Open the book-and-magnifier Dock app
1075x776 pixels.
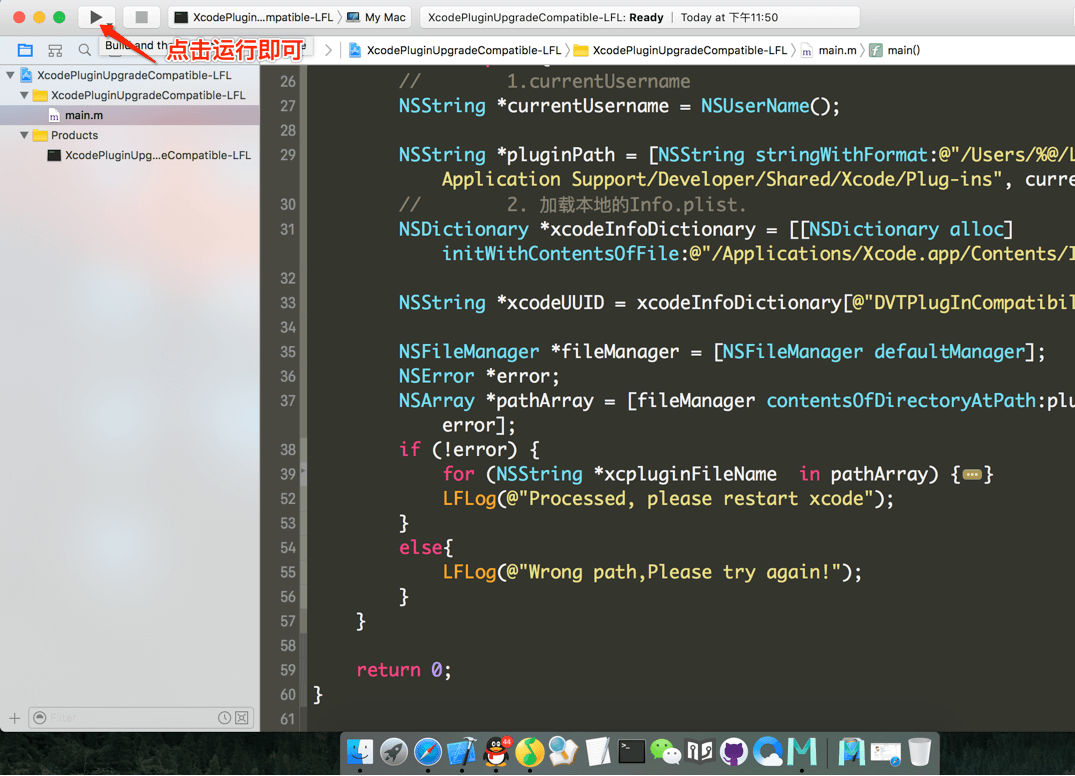(564, 752)
